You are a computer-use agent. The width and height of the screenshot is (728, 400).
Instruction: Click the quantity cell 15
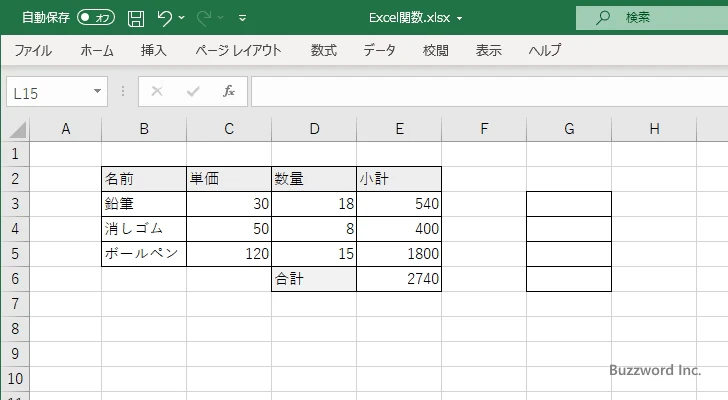(314, 254)
